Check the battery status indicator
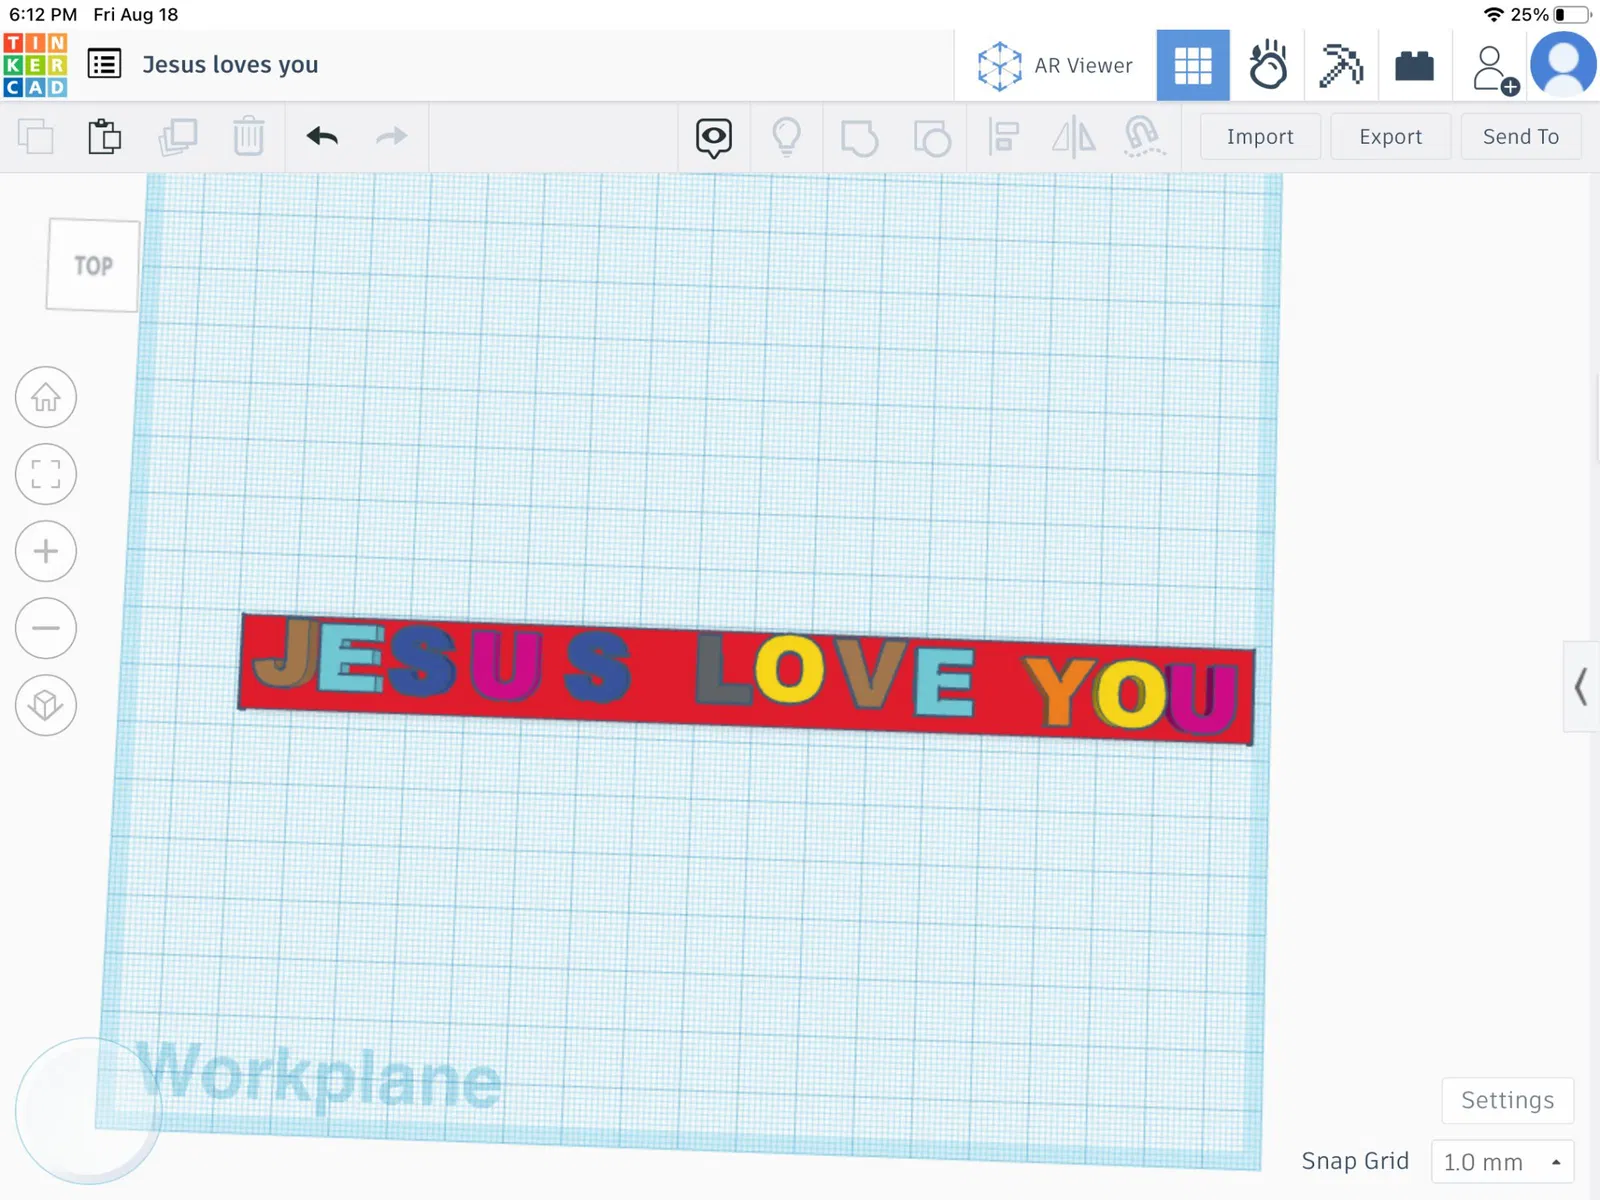This screenshot has width=1600, height=1200. click(1571, 15)
